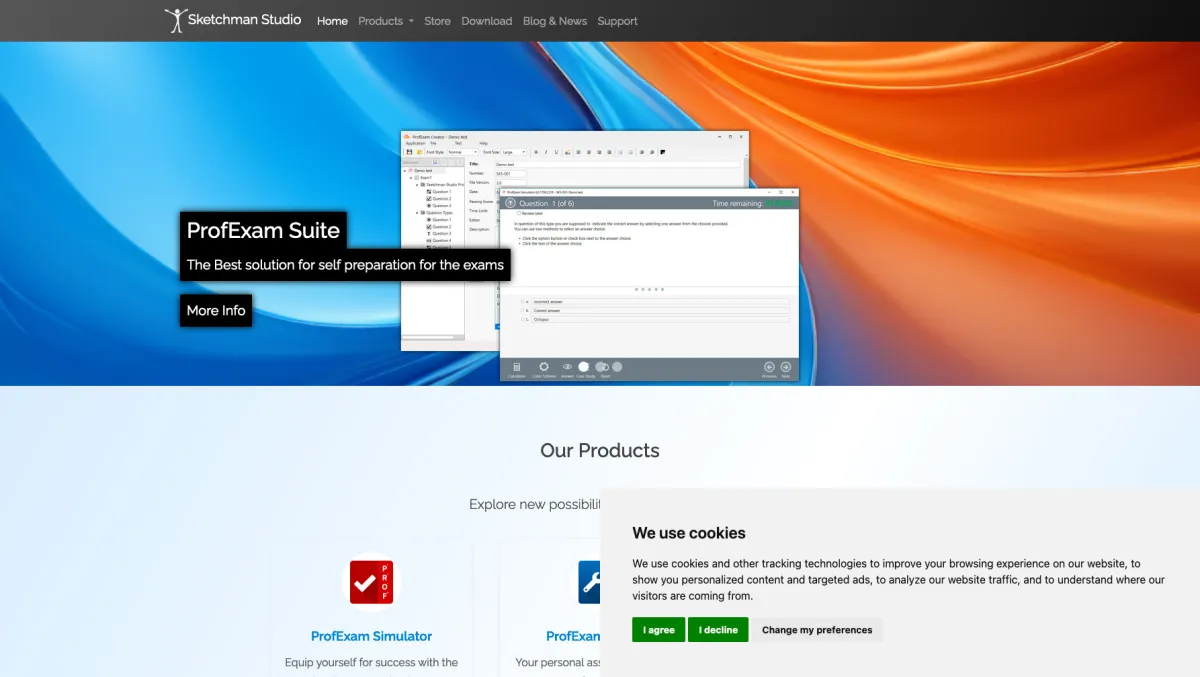Expand the Products dropdown menu
Viewport: 1200px width, 677px height.
(385, 21)
